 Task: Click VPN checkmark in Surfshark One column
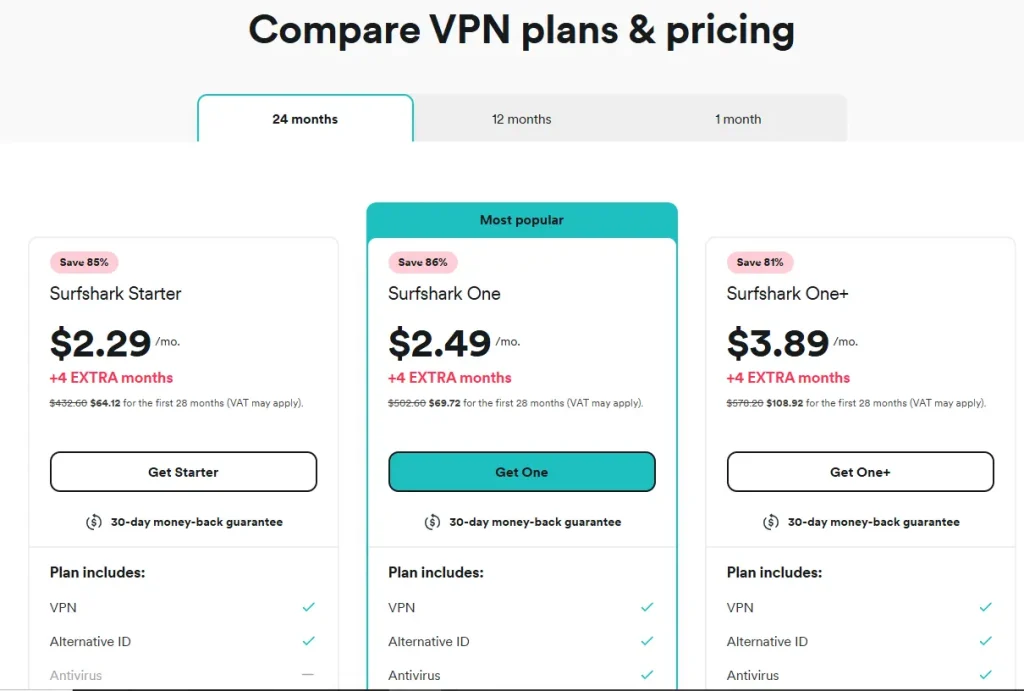[x=647, y=607]
